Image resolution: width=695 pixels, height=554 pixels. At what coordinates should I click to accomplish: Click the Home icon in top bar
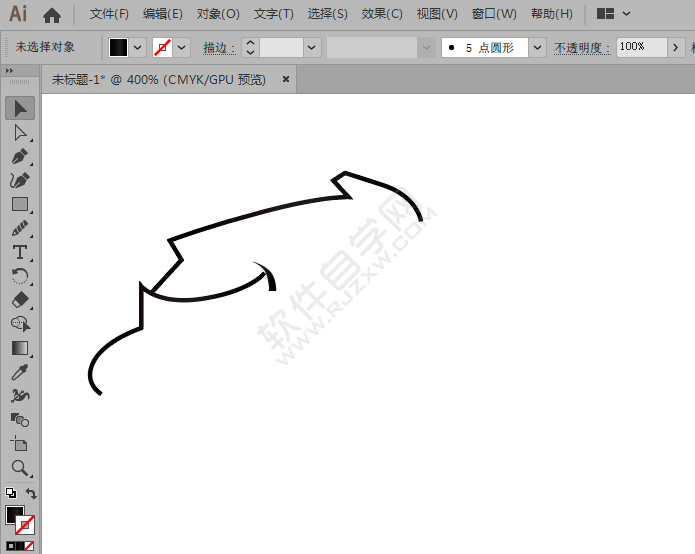[x=52, y=15]
